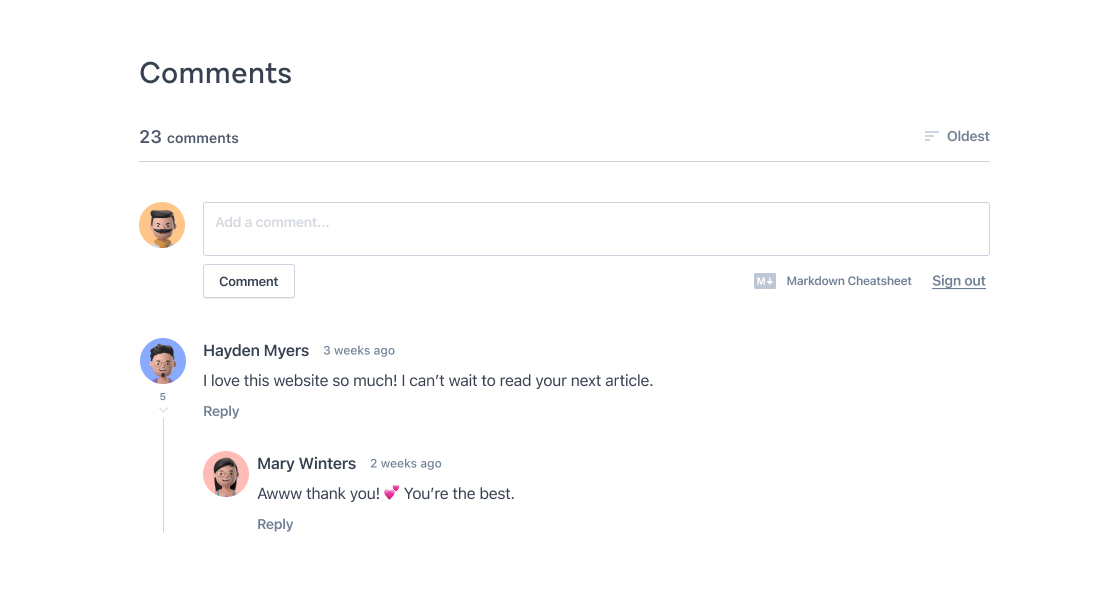This screenshot has height=591, width=1120.
Task: Open the Oldest sort order dropdown
Action: tap(957, 136)
